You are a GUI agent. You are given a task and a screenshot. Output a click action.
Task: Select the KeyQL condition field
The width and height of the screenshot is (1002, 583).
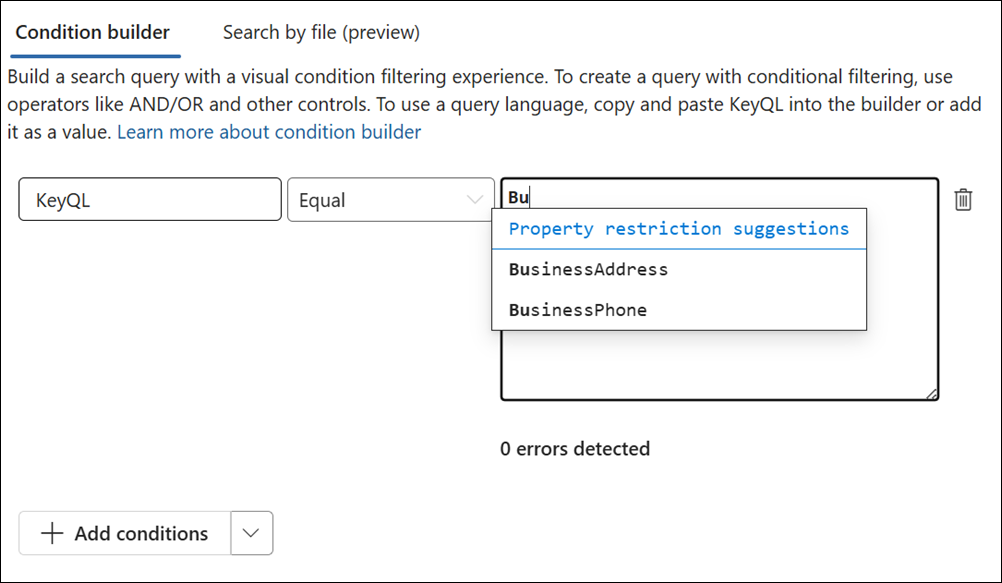150,200
